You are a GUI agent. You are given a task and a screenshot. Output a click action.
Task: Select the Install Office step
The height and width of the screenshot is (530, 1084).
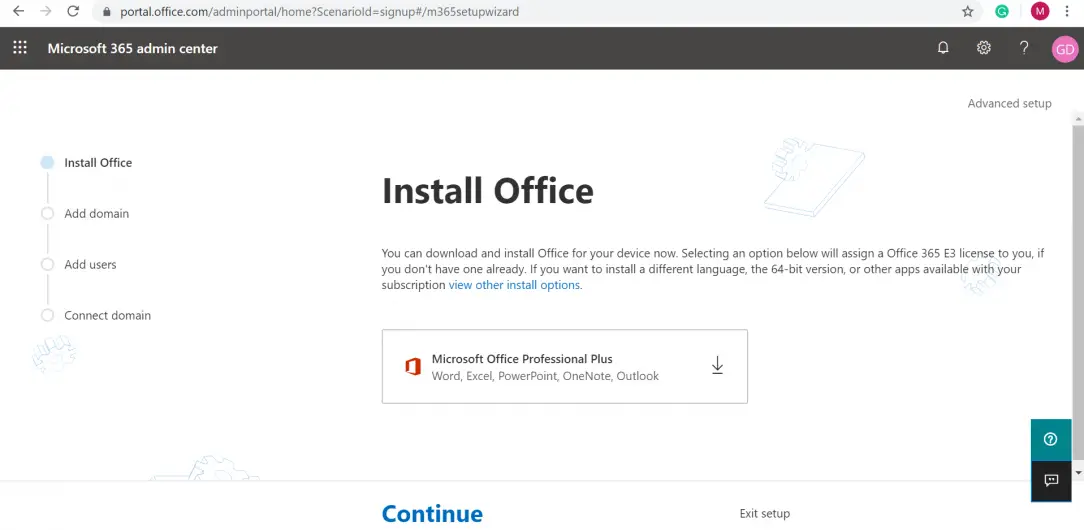pyautogui.click(x=97, y=162)
